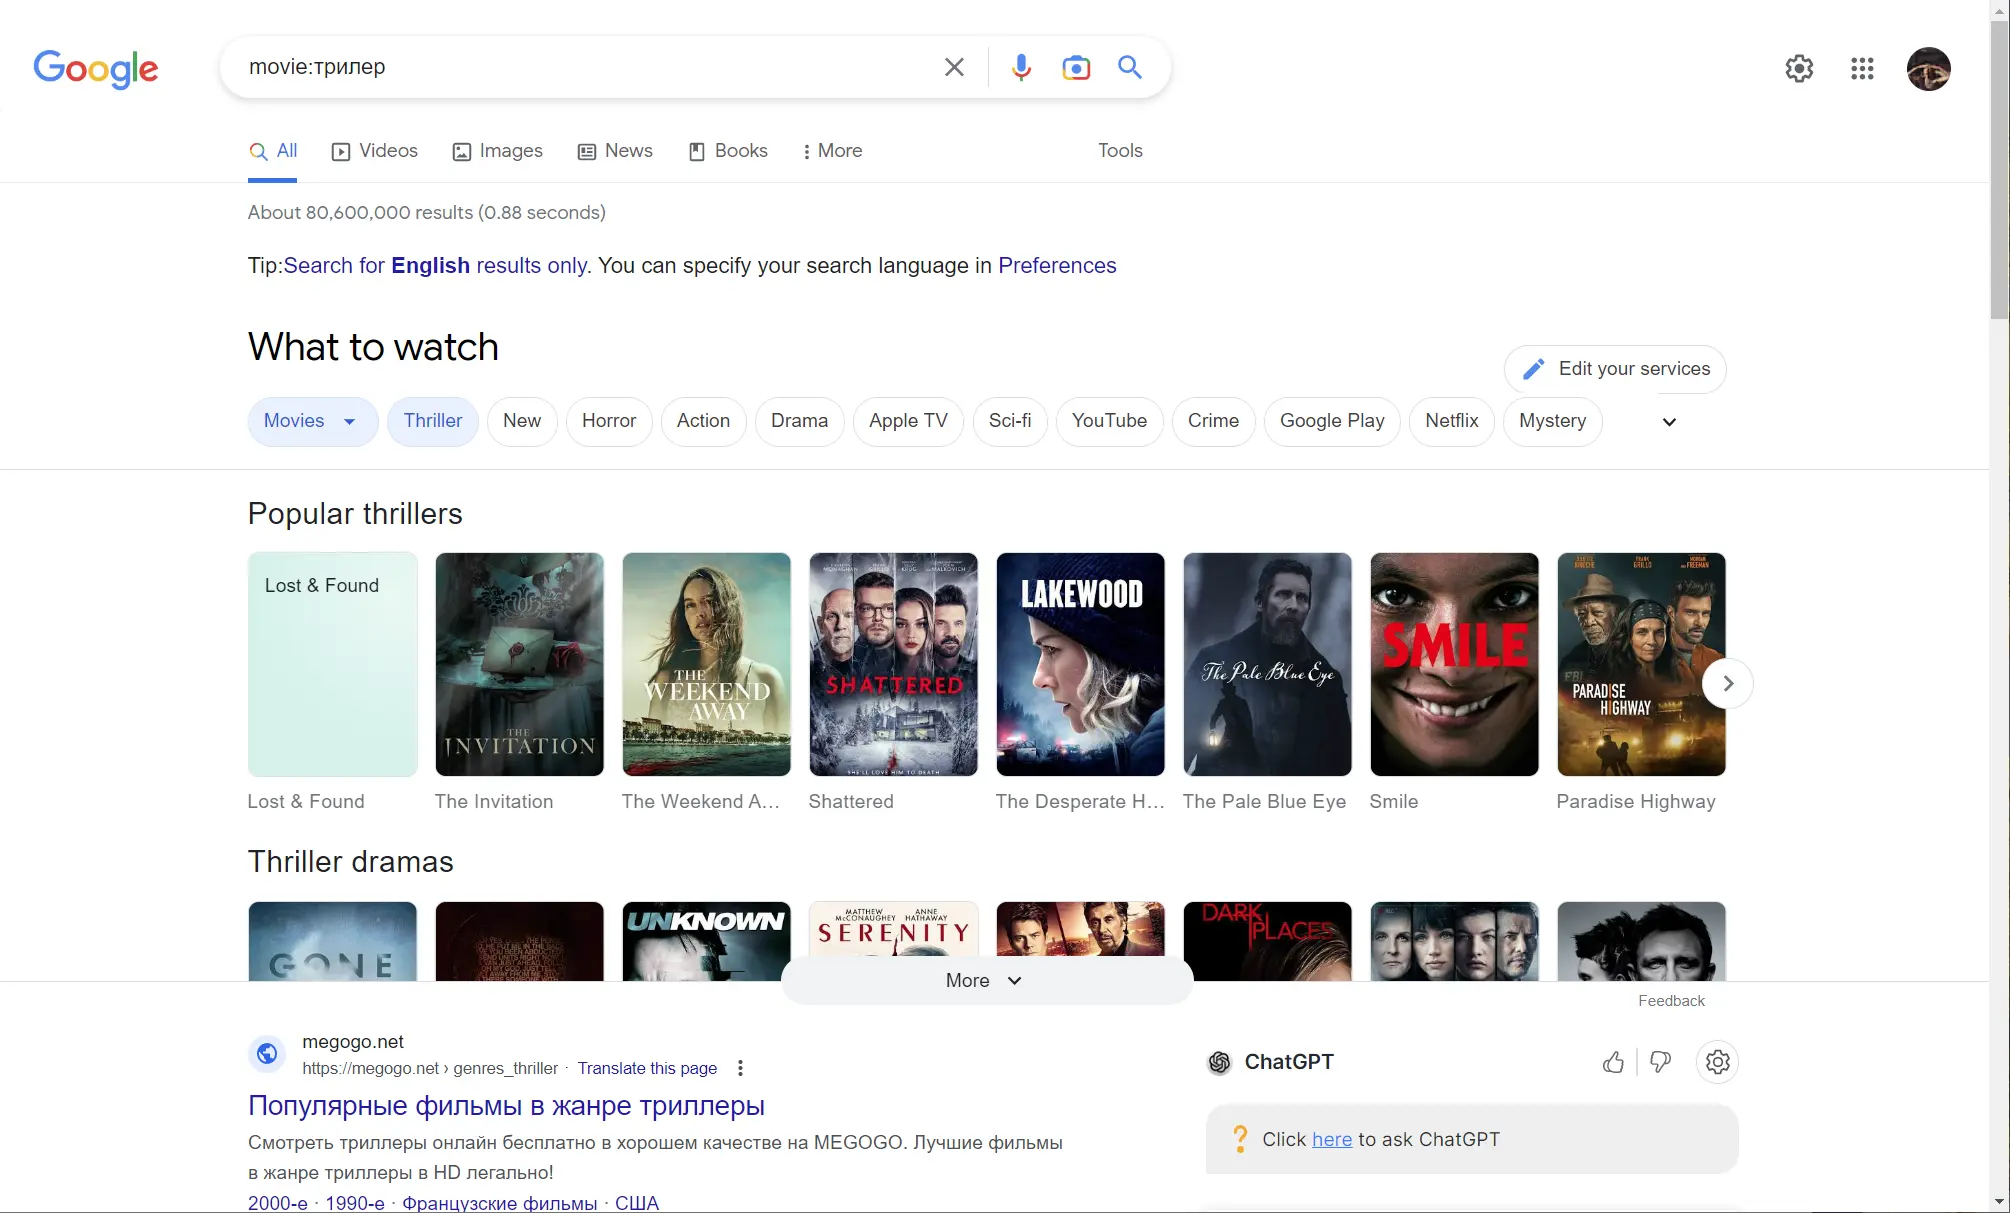This screenshot has width=2010, height=1213.
Task: Toggle the Horror filter chip
Action: tap(609, 421)
